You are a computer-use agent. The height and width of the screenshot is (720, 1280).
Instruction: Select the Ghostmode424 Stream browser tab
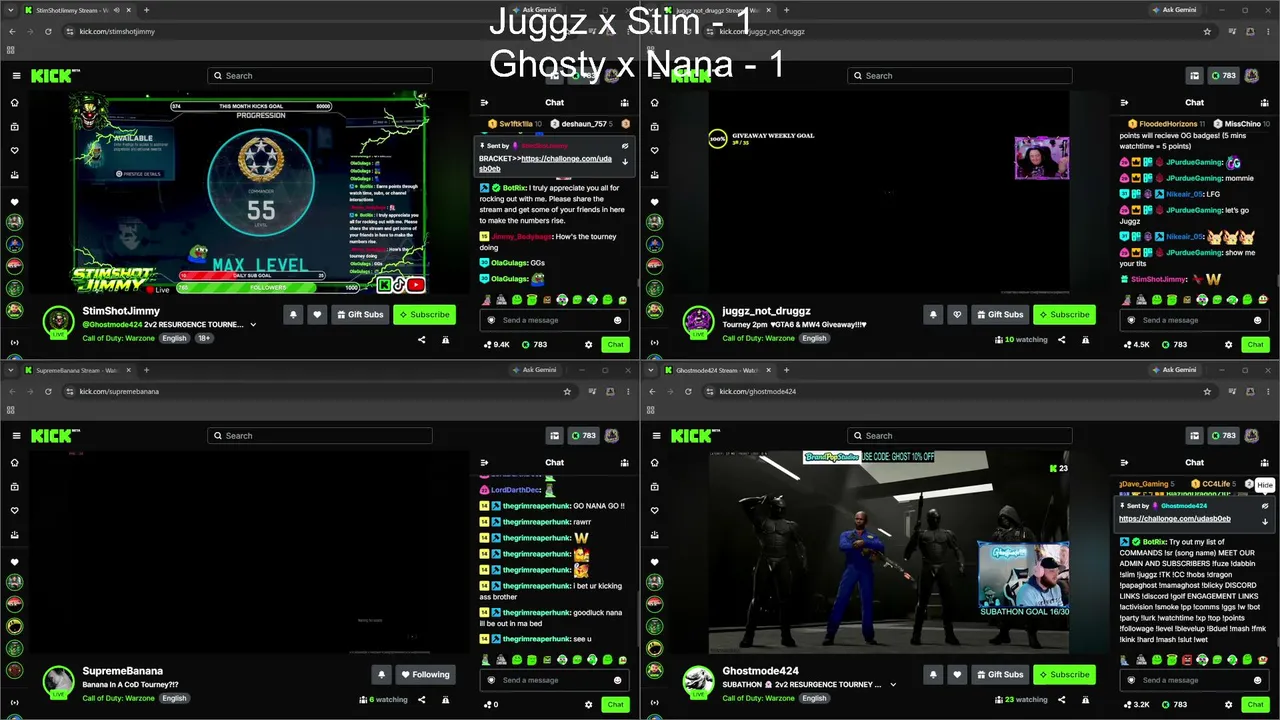pyautogui.click(x=716, y=370)
